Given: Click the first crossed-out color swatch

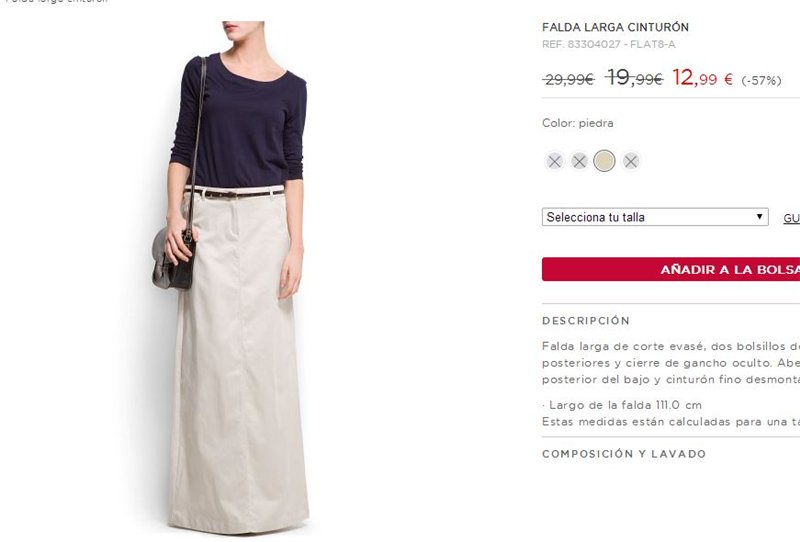Looking at the screenshot, I should click(555, 161).
